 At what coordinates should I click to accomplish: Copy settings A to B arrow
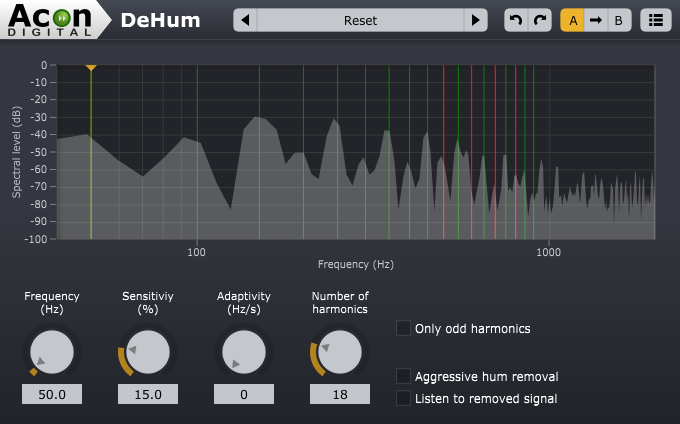(x=595, y=20)
